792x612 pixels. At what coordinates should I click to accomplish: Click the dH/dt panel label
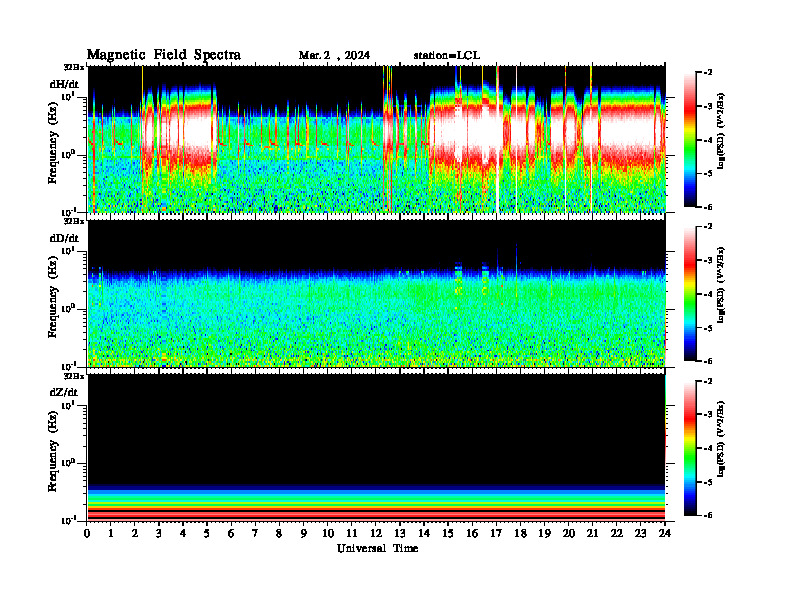pyautogui.click(x=64, y=84)
